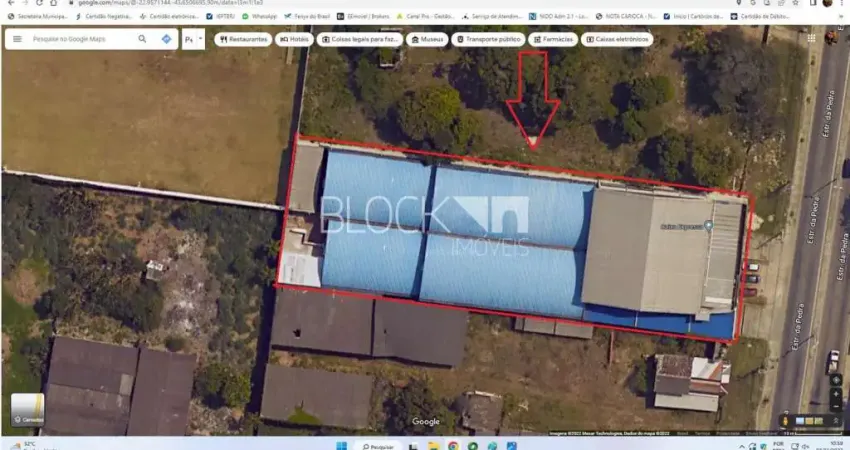Open 'Certidão Negativa...' bookmark
Viewport: 850px width, 450px height.
pos(104,17)
